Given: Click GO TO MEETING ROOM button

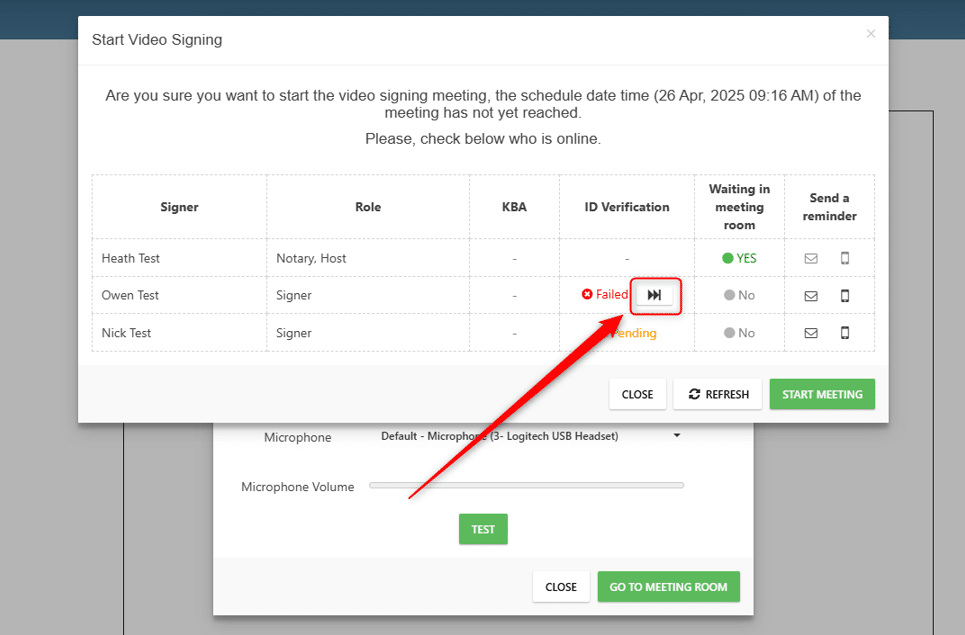Looking at the screenshot, I should tap(668, 587).
